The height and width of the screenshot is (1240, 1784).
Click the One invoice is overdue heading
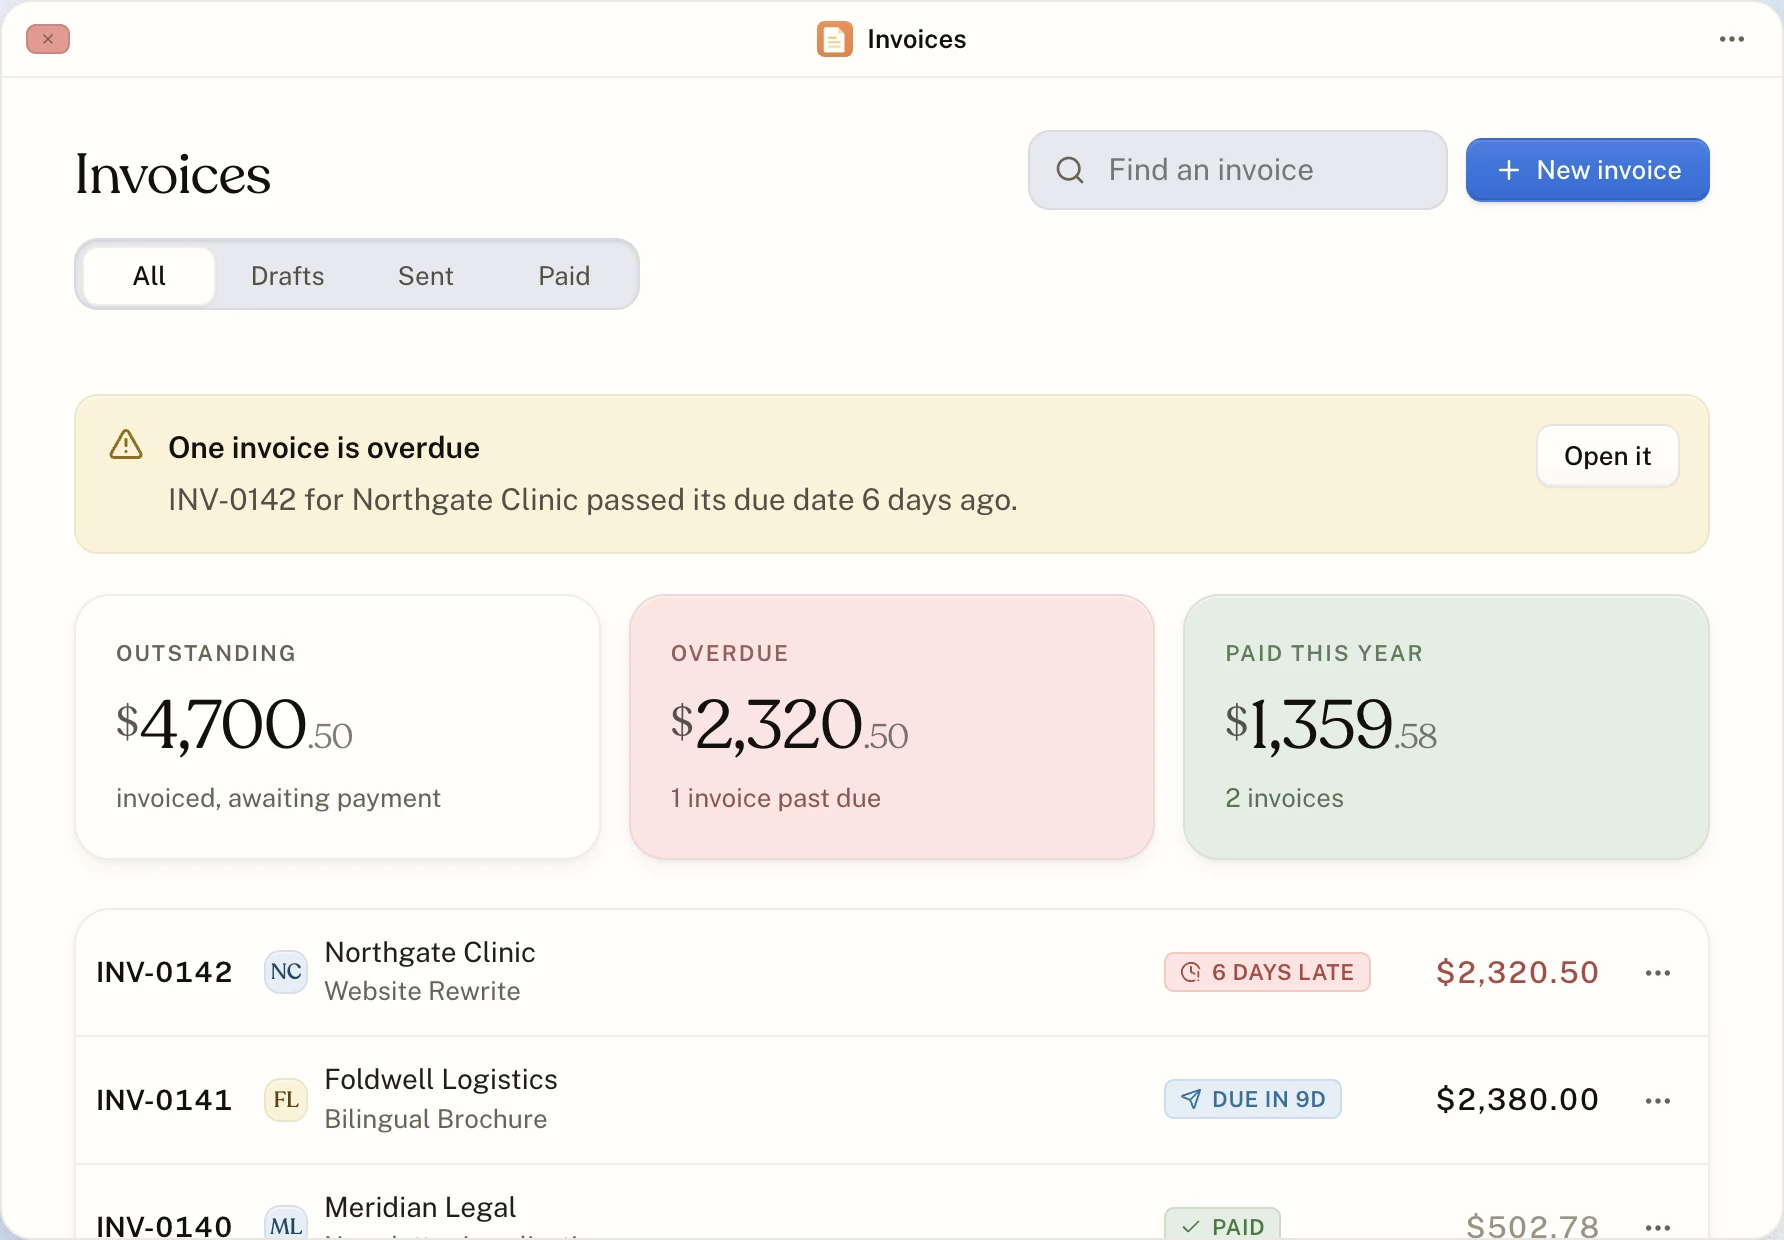pyautogui.click(x=324, y=448)
